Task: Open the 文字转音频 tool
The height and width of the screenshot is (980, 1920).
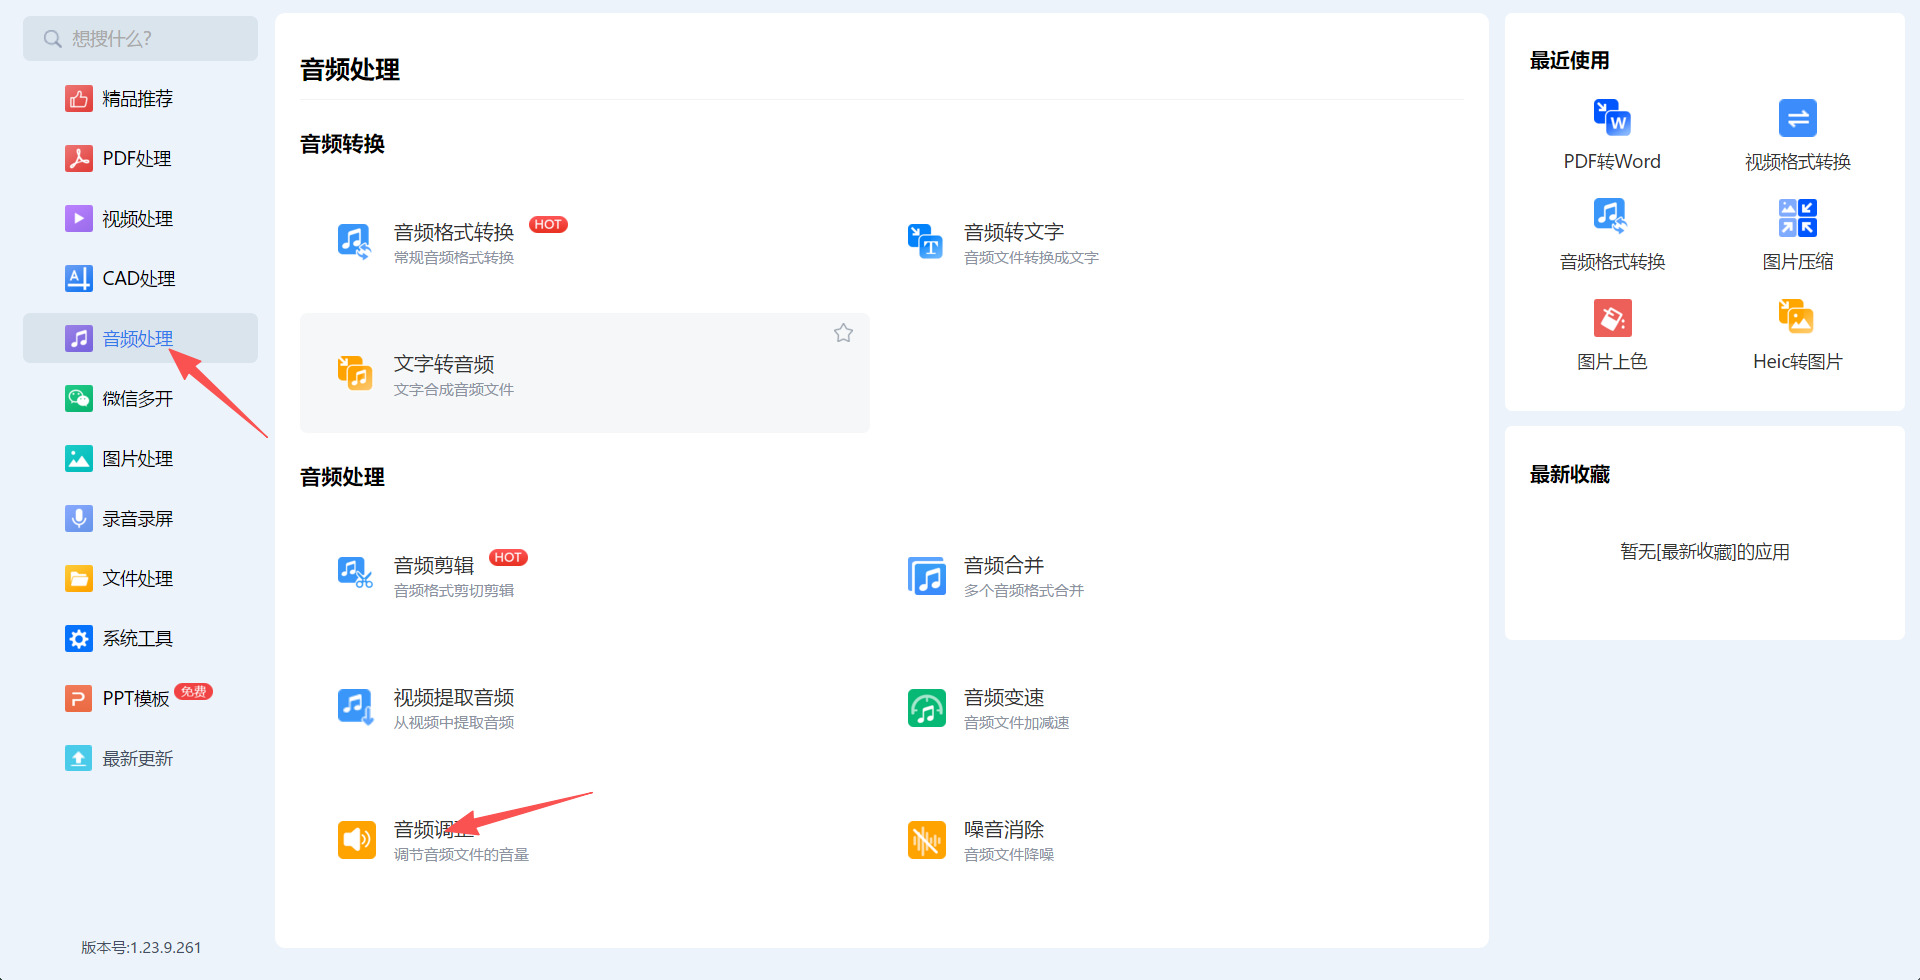Action: [x=585, y=373]
